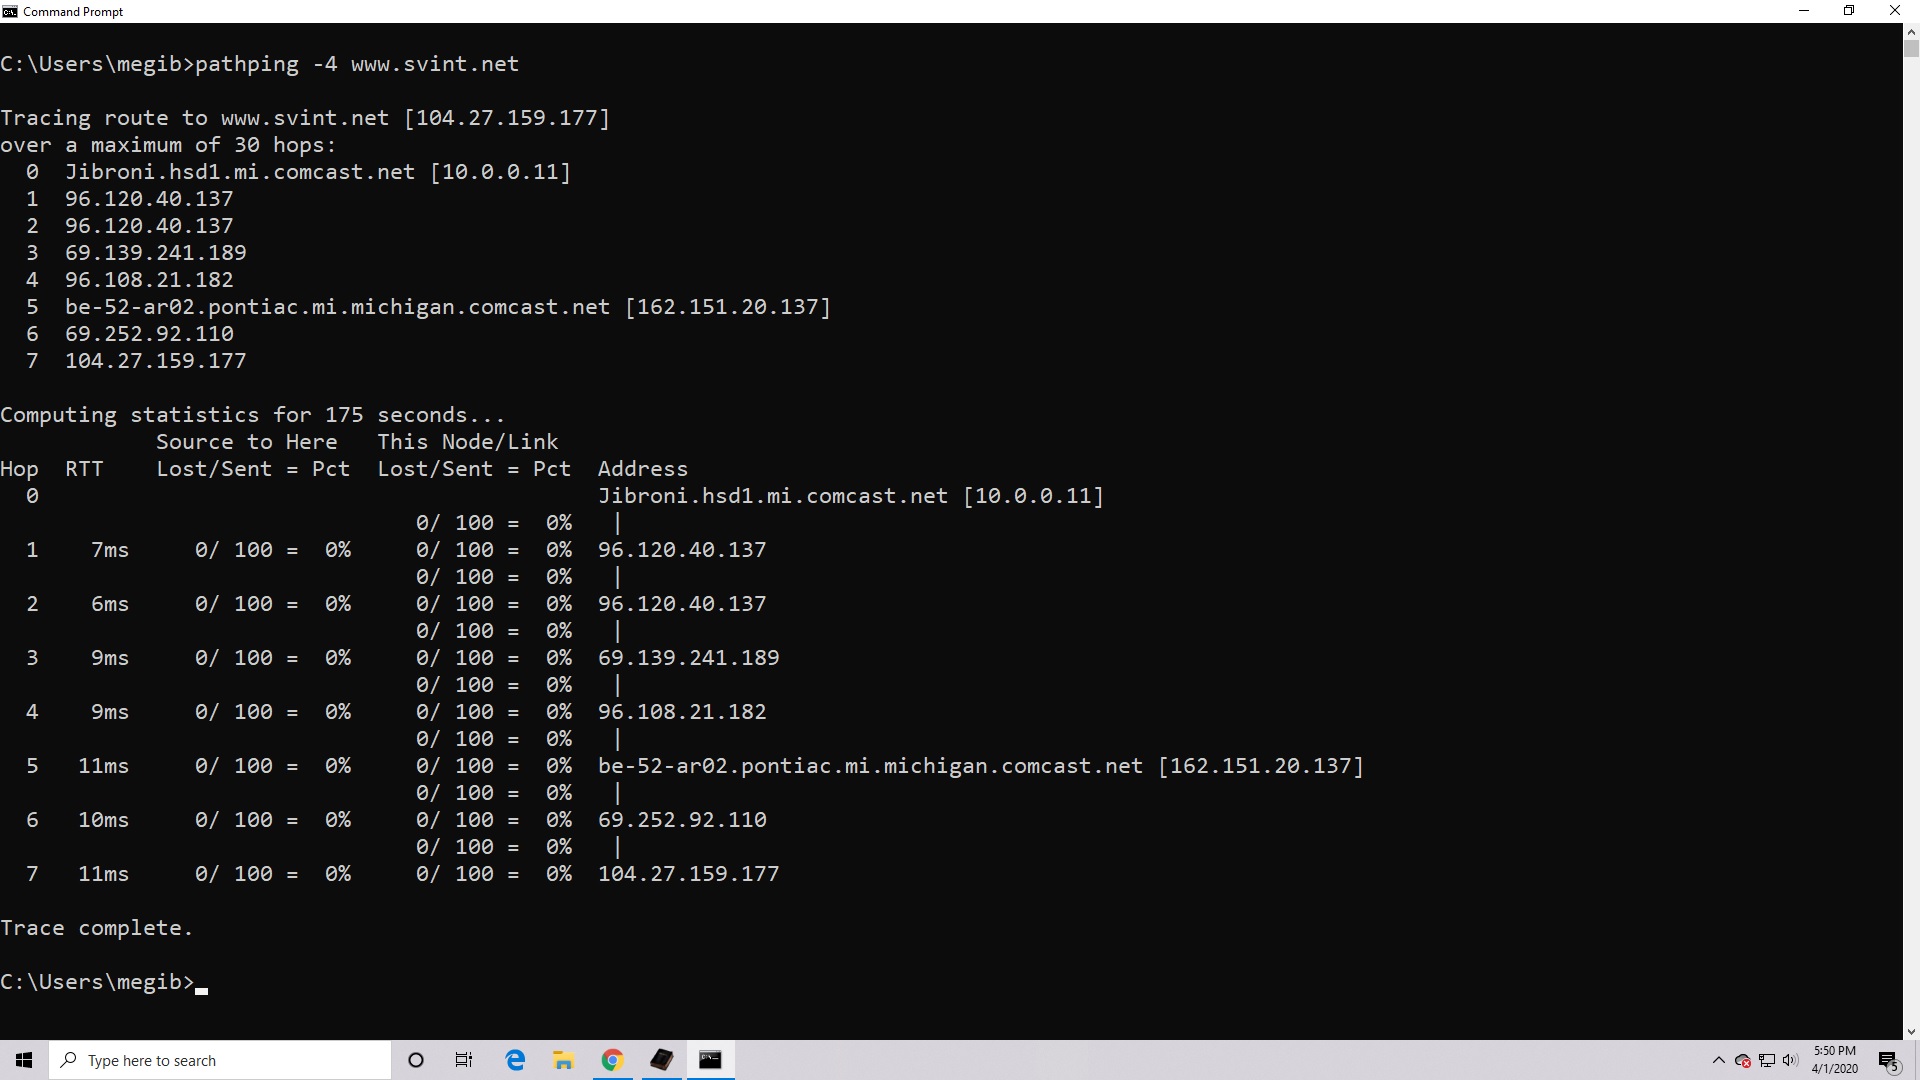Screen dimensions: 1920x1080
Task: Click the '6ms' RTT value
Action: (110, 604)
